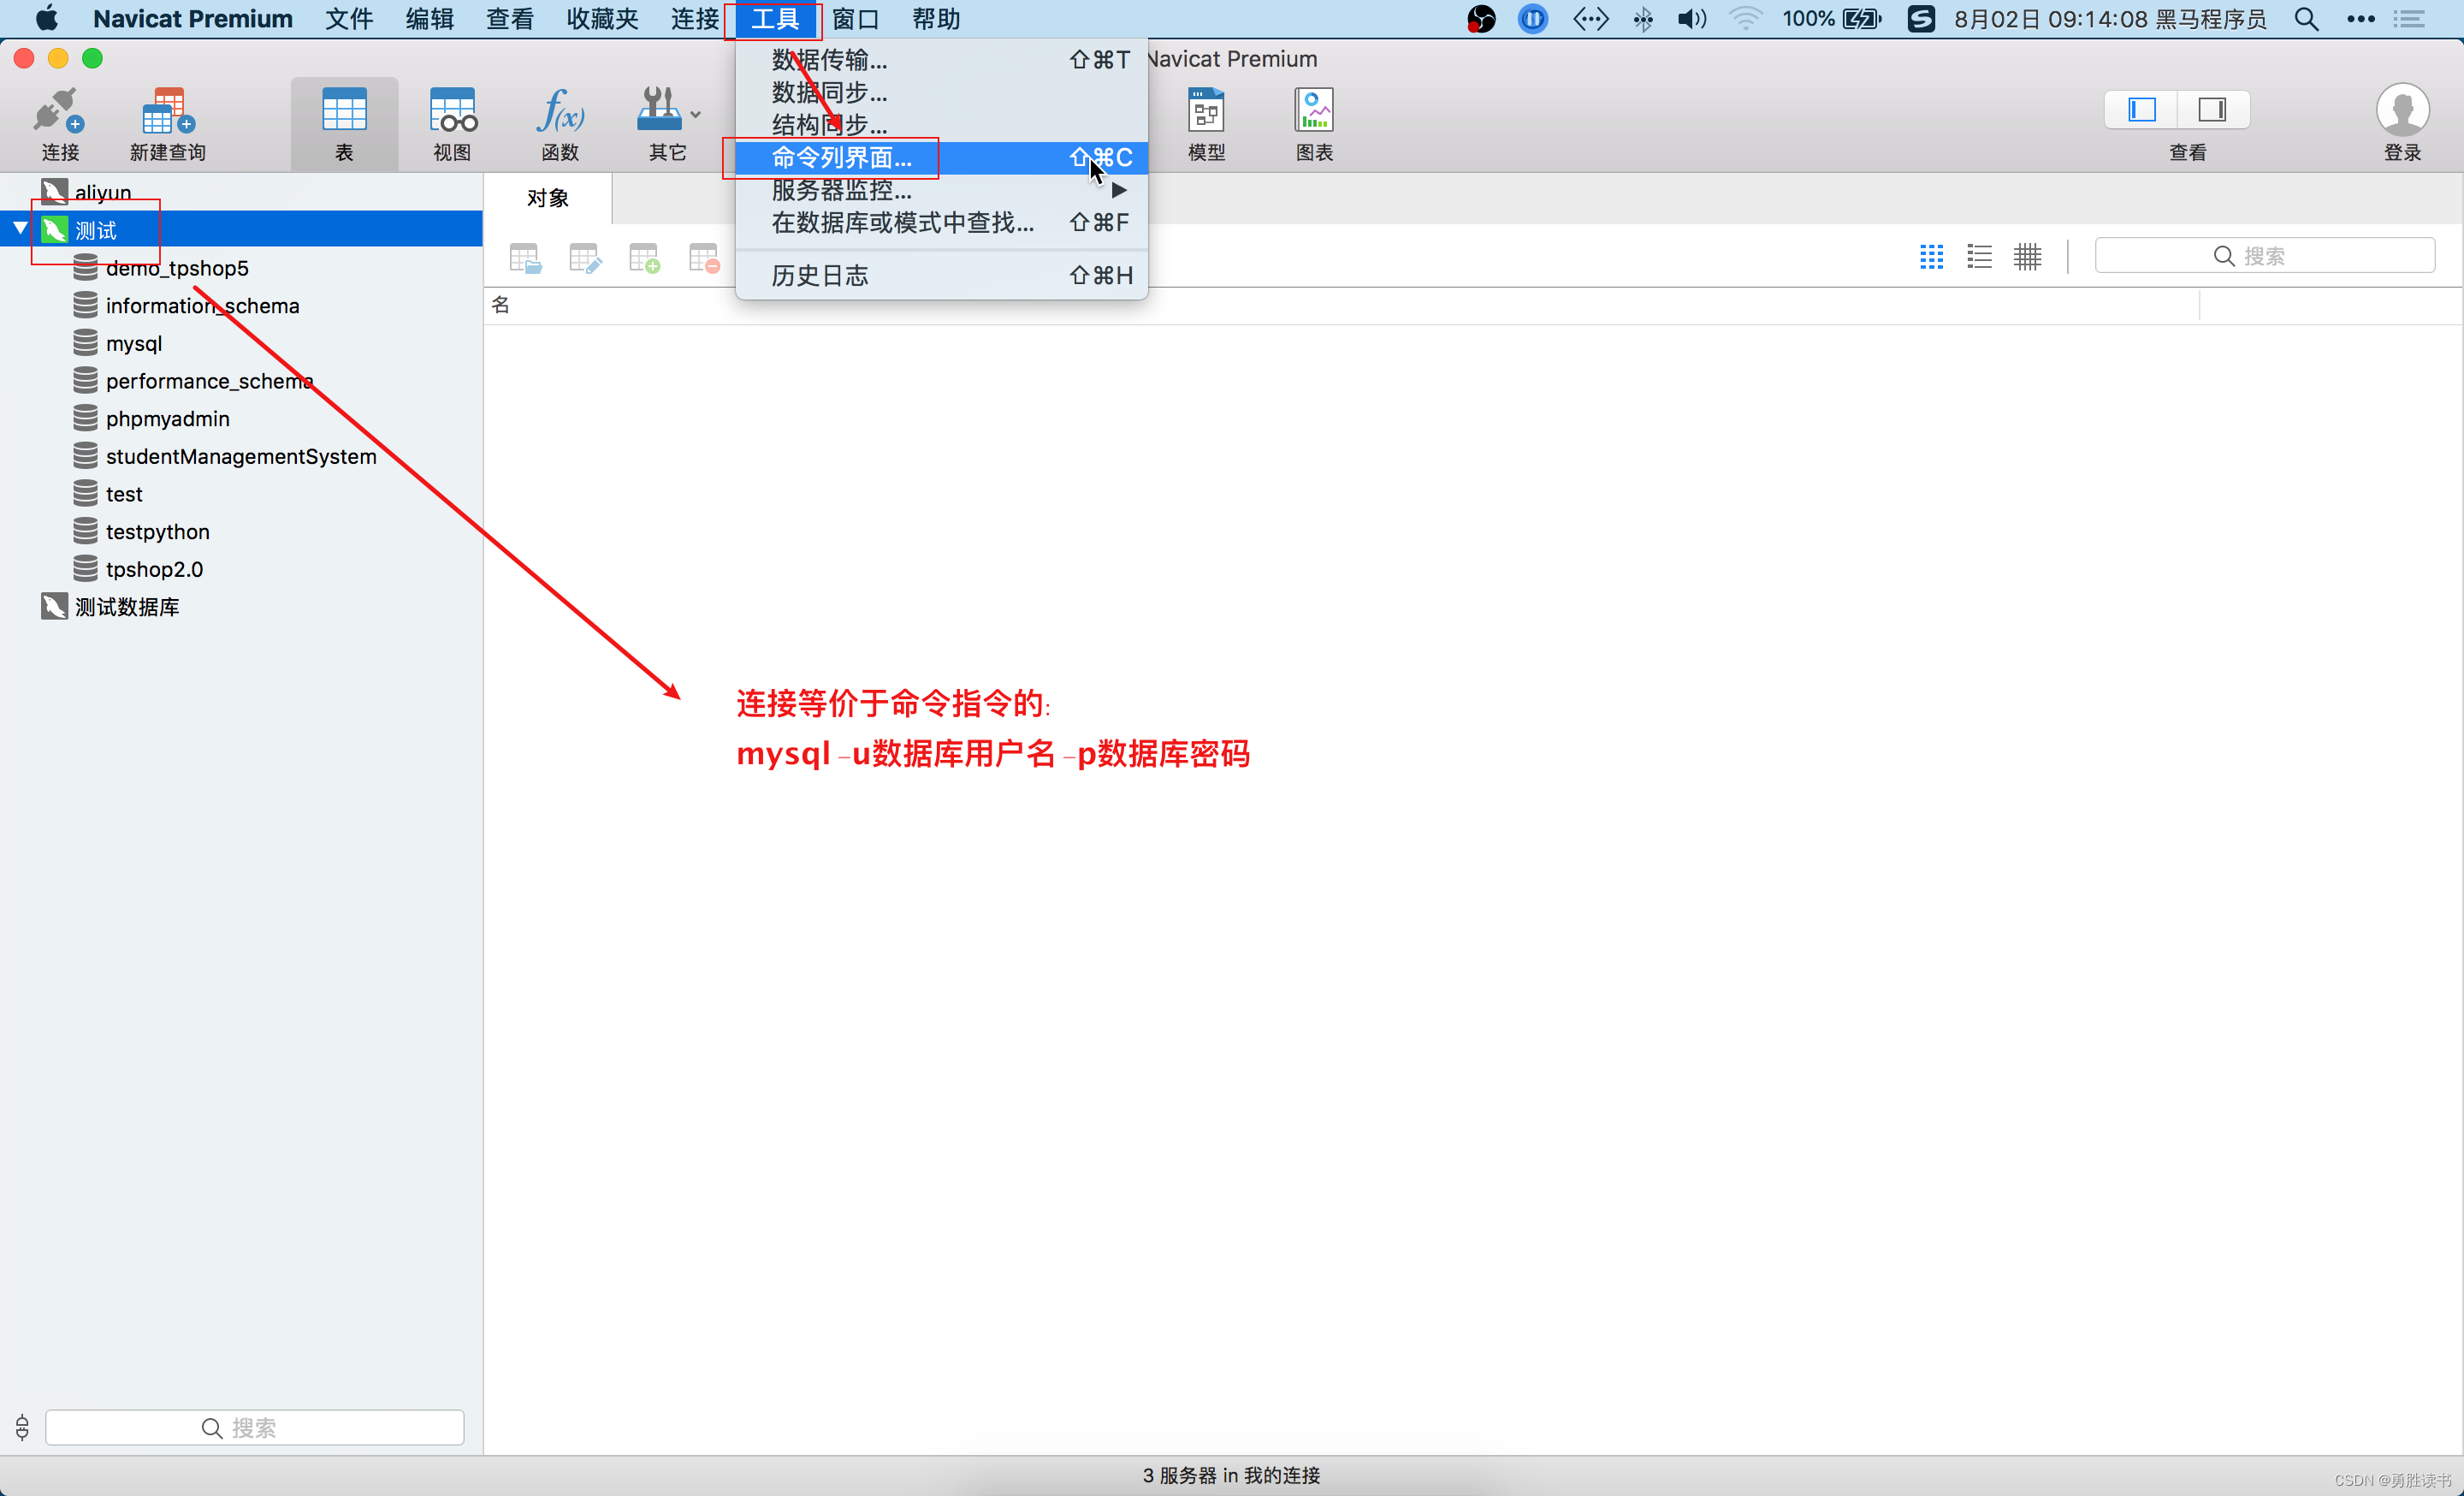Click the demo_tpshop5 database icon
This screenshot has width=2464, height=1496.
click(86, 267)
